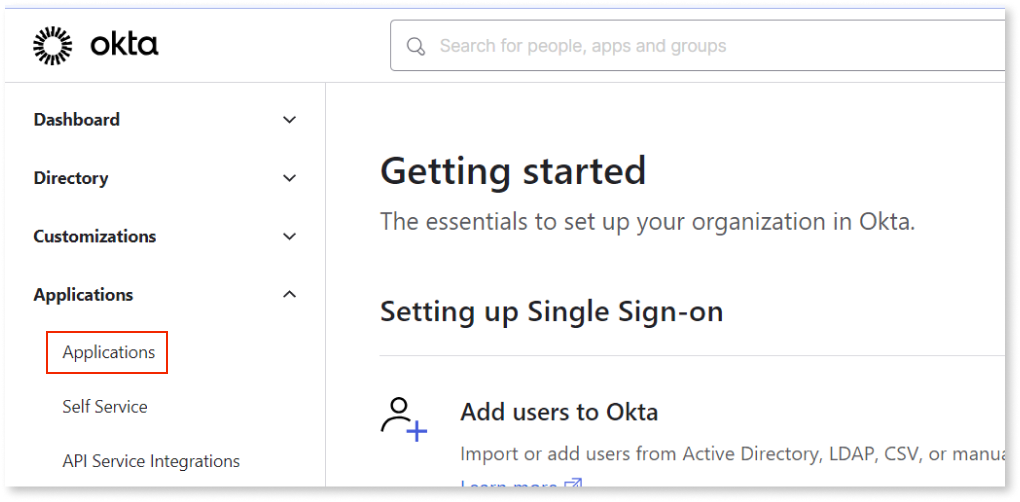
Task: Focus the people, apps and groups search field
Action: (x=697, y=46)
